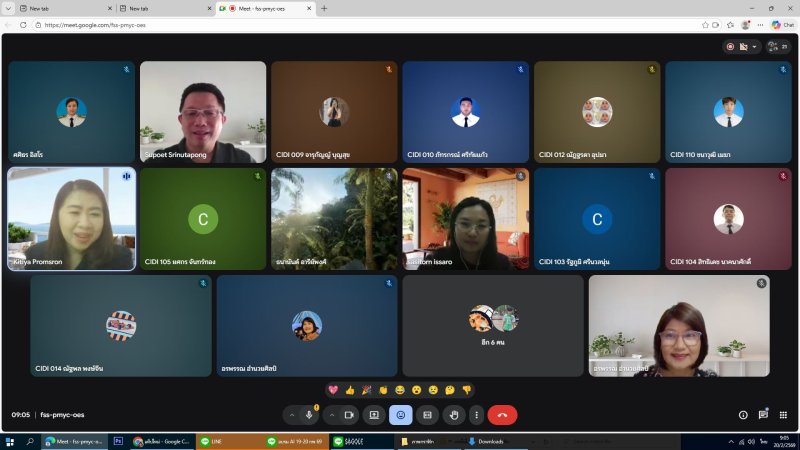Turn off the emoji reactions bar
The height and width of the screenshot is (450, 800).
(401, 414)
